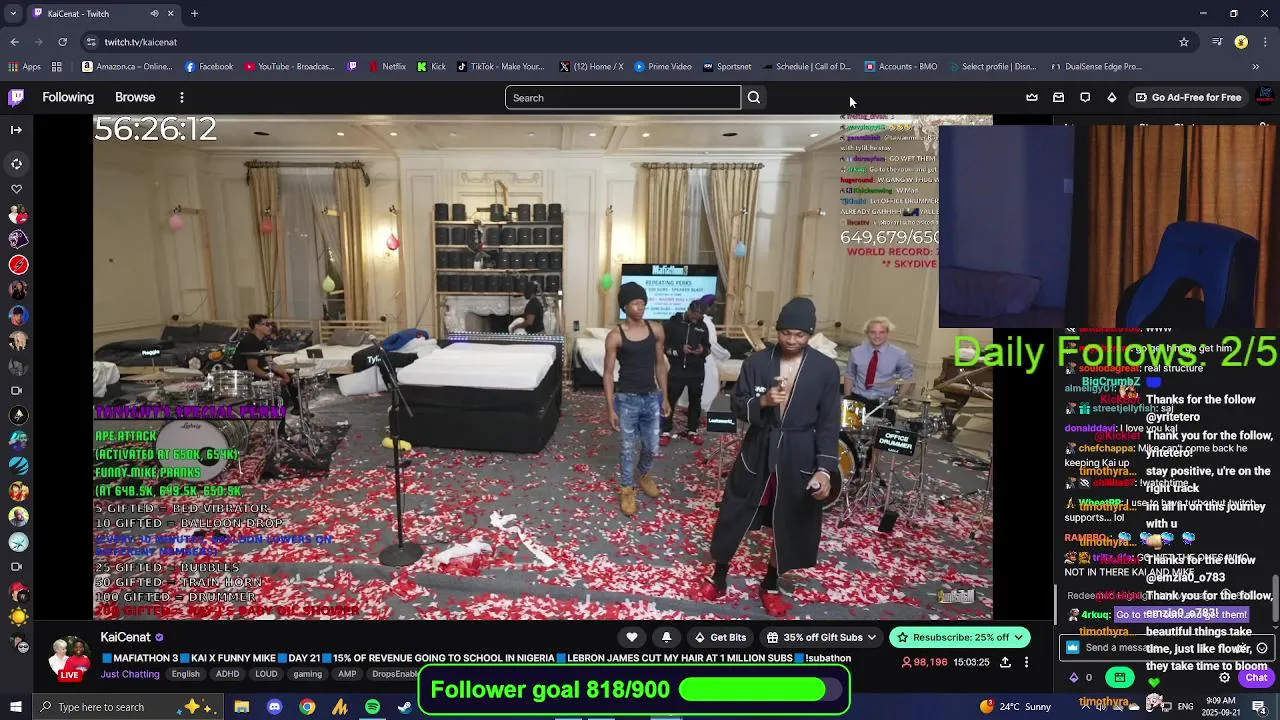Viewport: 1280px width, 720px height.
Task: Open the weather widget showing Sunny
Action: 1017,707
